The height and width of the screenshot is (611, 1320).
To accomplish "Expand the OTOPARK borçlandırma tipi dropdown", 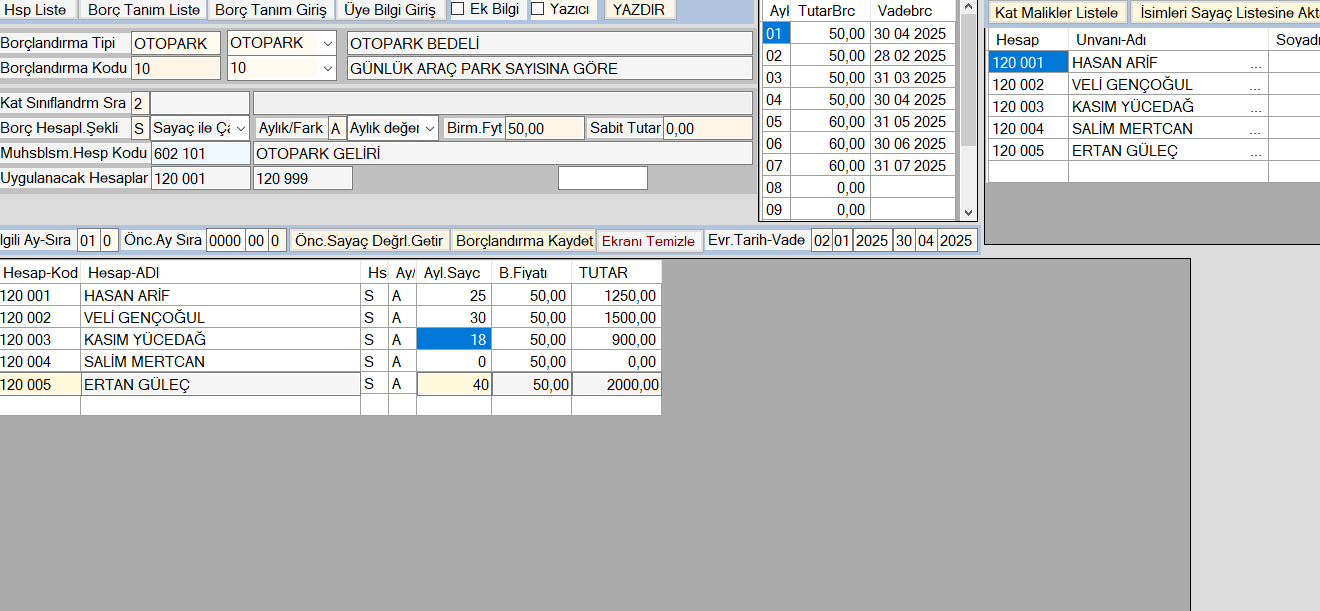I will pyautogui.click(x=328, y=44).
